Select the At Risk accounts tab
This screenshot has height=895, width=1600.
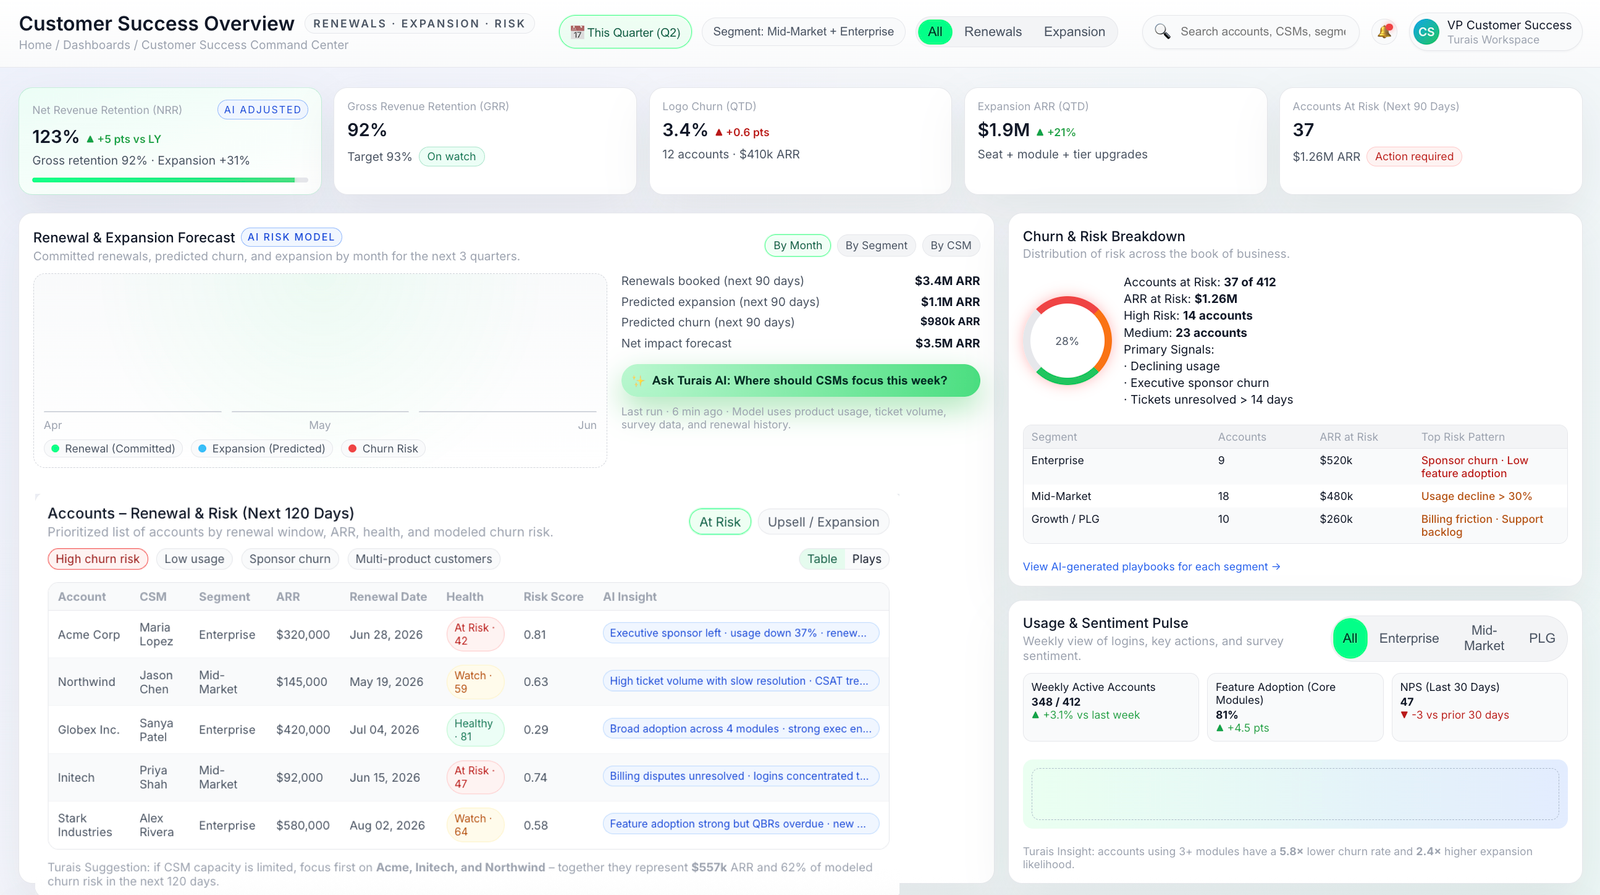[720, 522]
